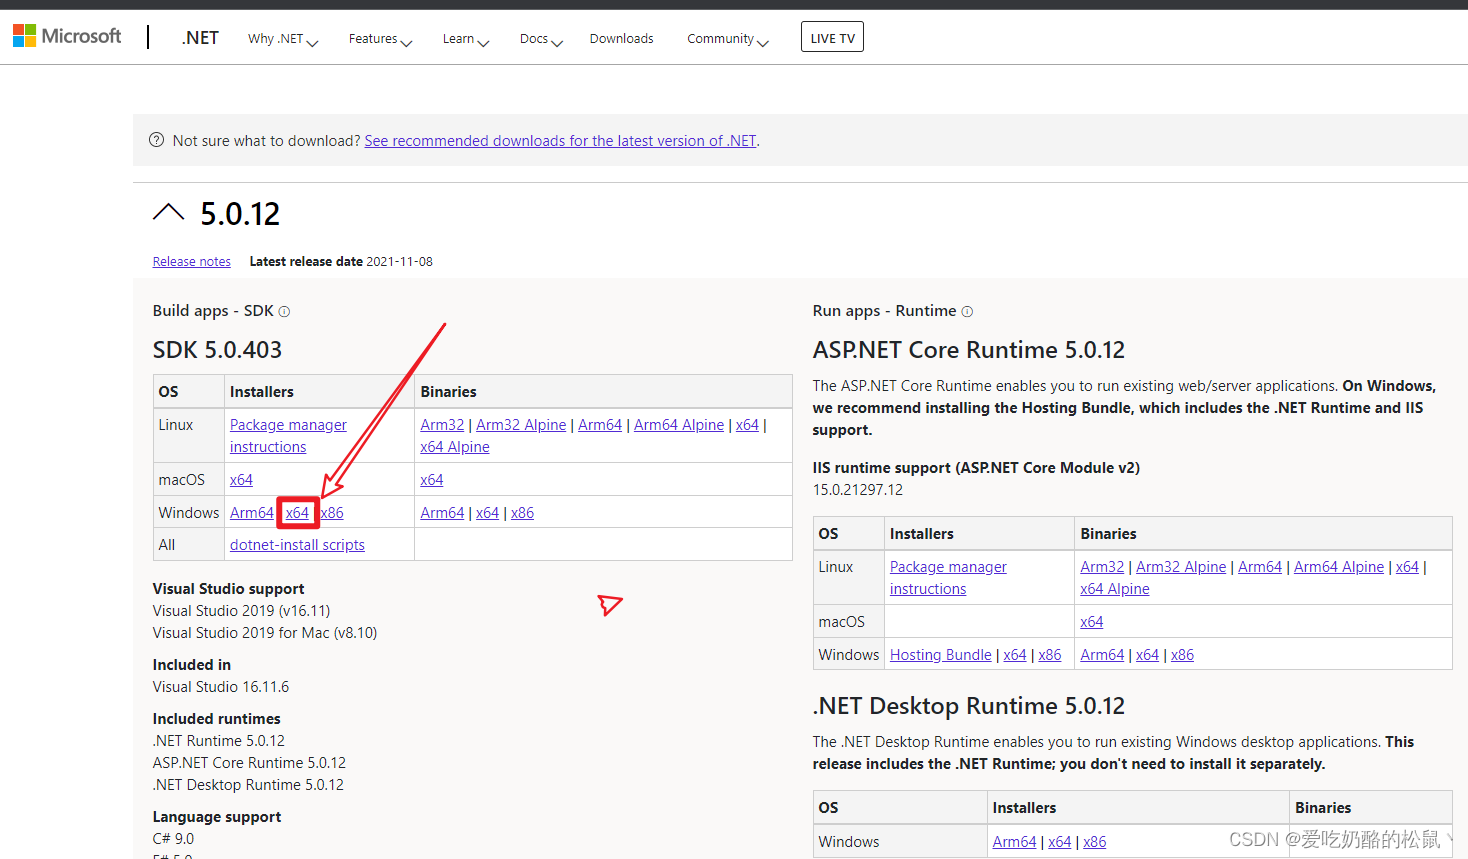Download SDK Windows x86 installer

click(332, 513)
